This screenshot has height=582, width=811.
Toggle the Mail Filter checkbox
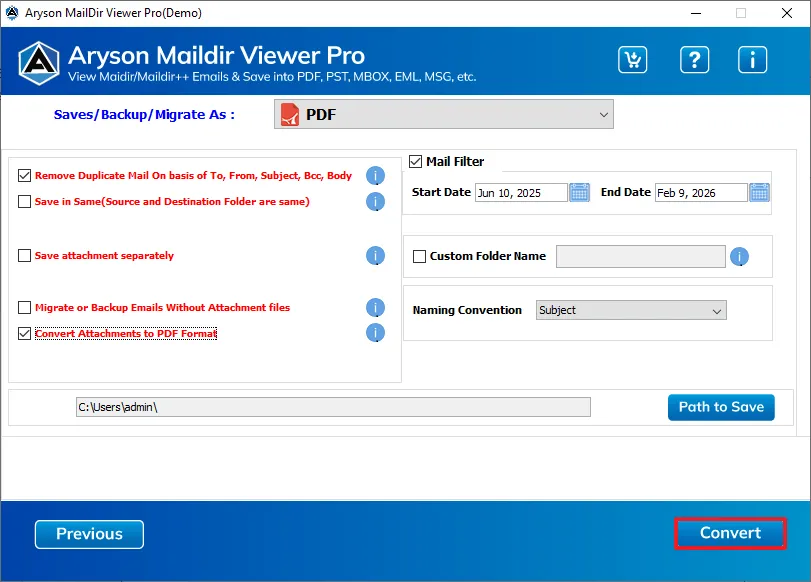point(415,161)
